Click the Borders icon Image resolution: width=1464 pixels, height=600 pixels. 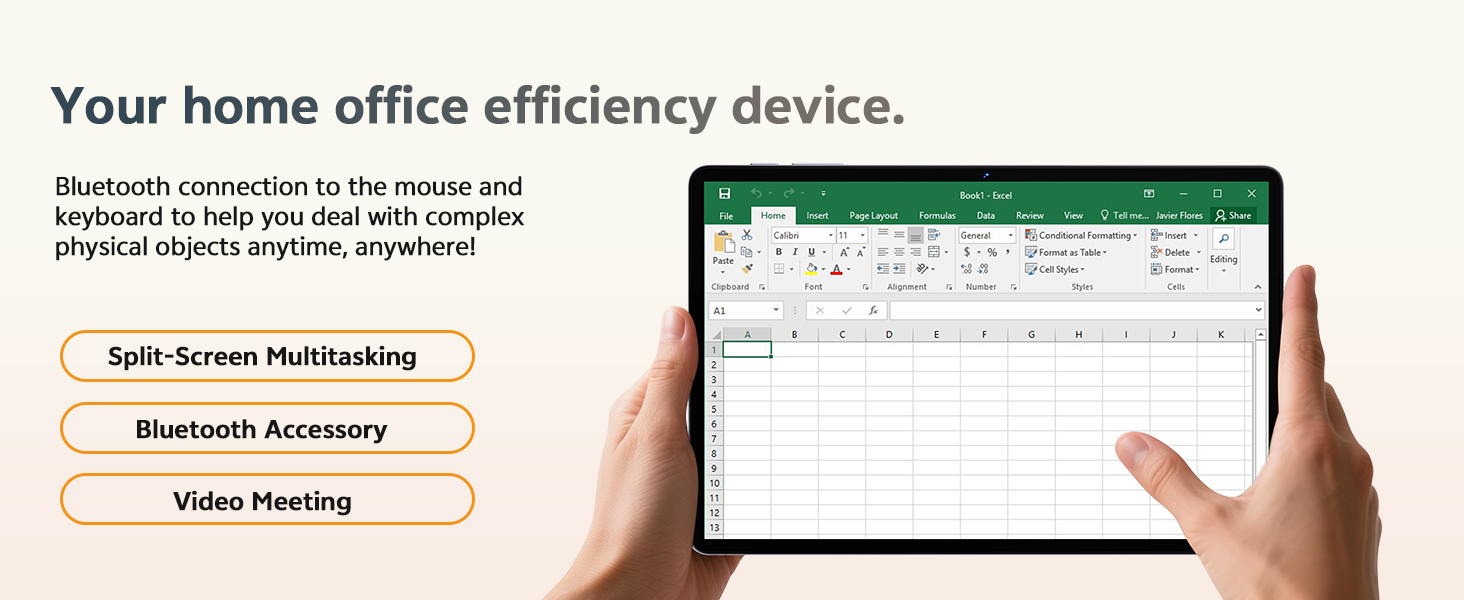coord(779,269)
